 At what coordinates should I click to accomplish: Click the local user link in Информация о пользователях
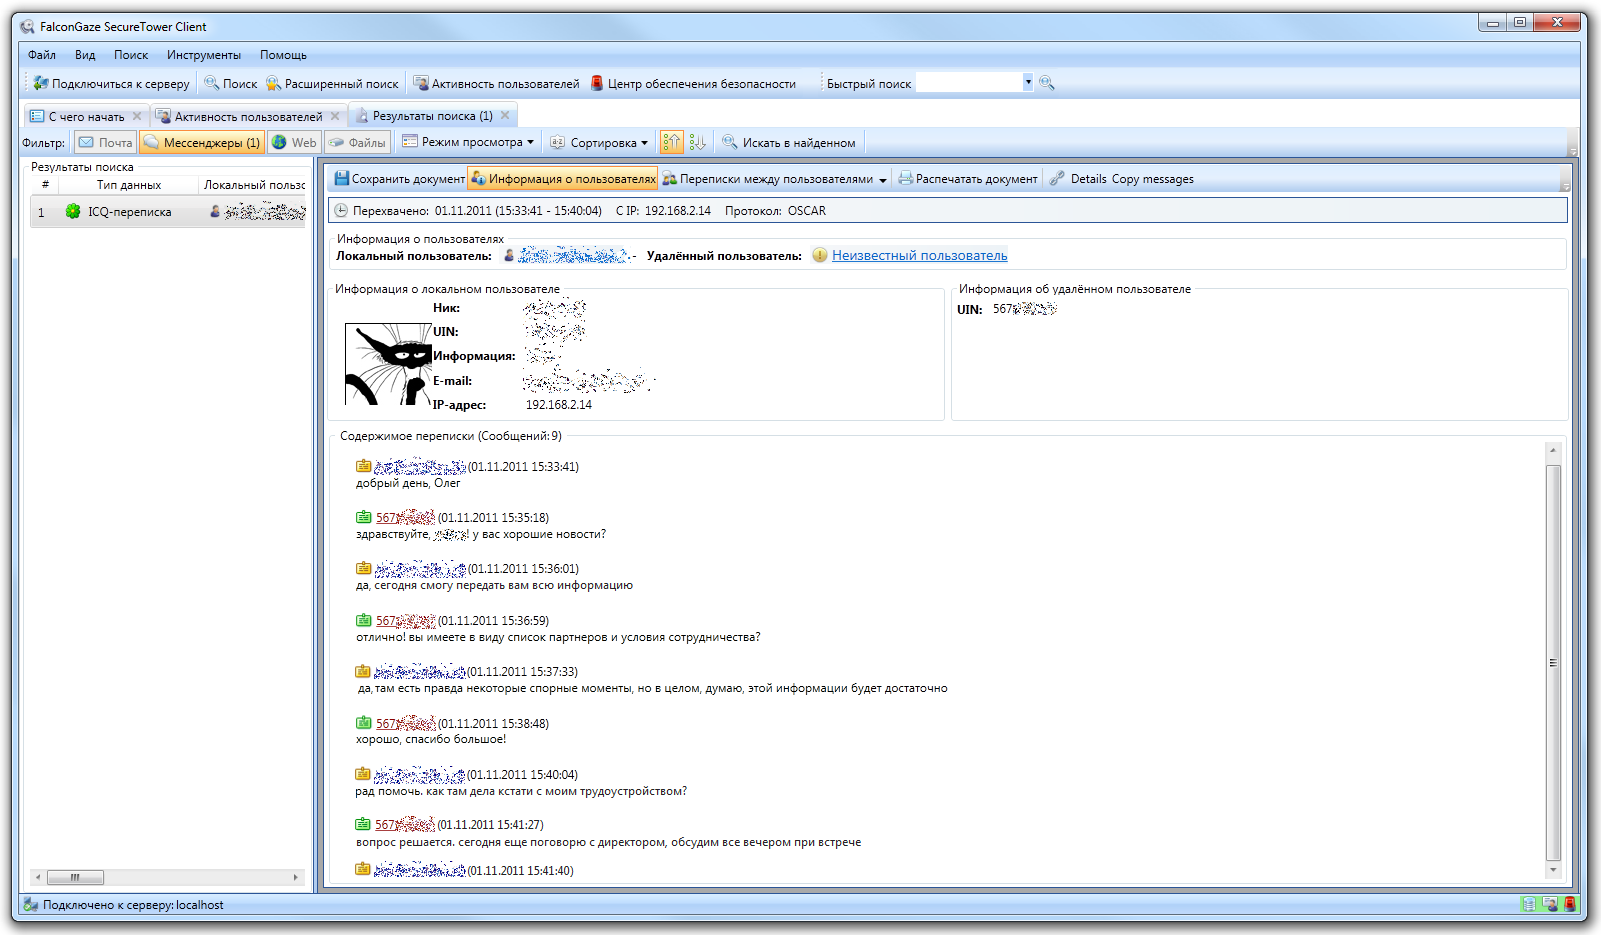[575, 255]
